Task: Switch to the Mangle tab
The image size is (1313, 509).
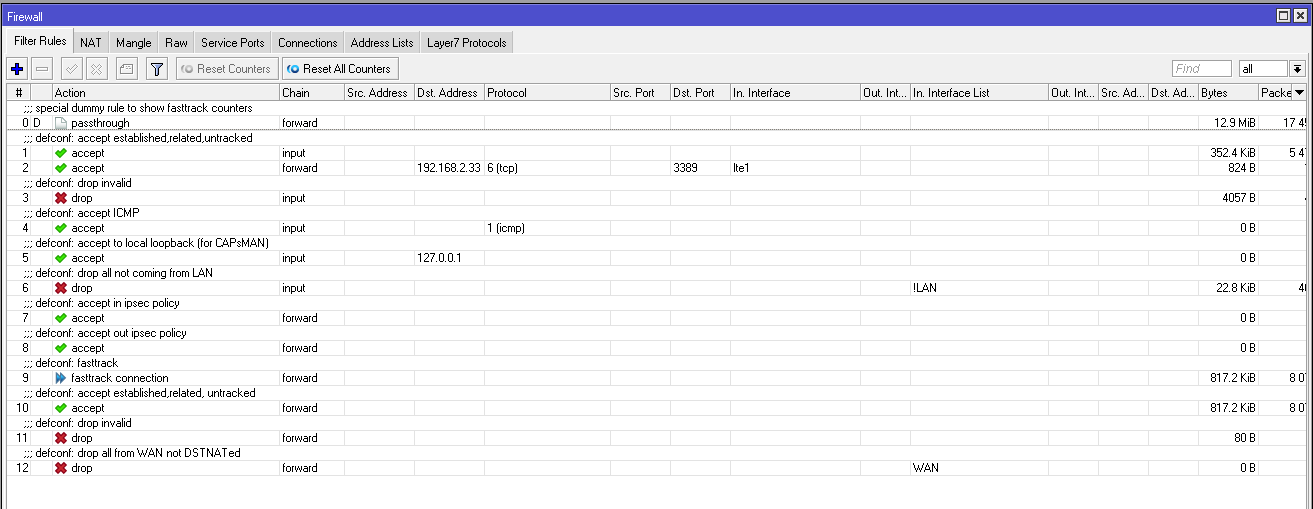Action: pos(133,43)
